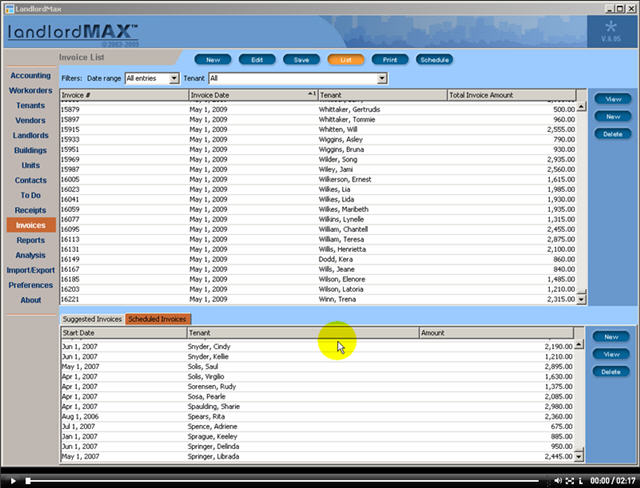The width and height of the screenshot is (640, 488).
Task: Click the Save toolbar button
Action: (x=301, y=60)
